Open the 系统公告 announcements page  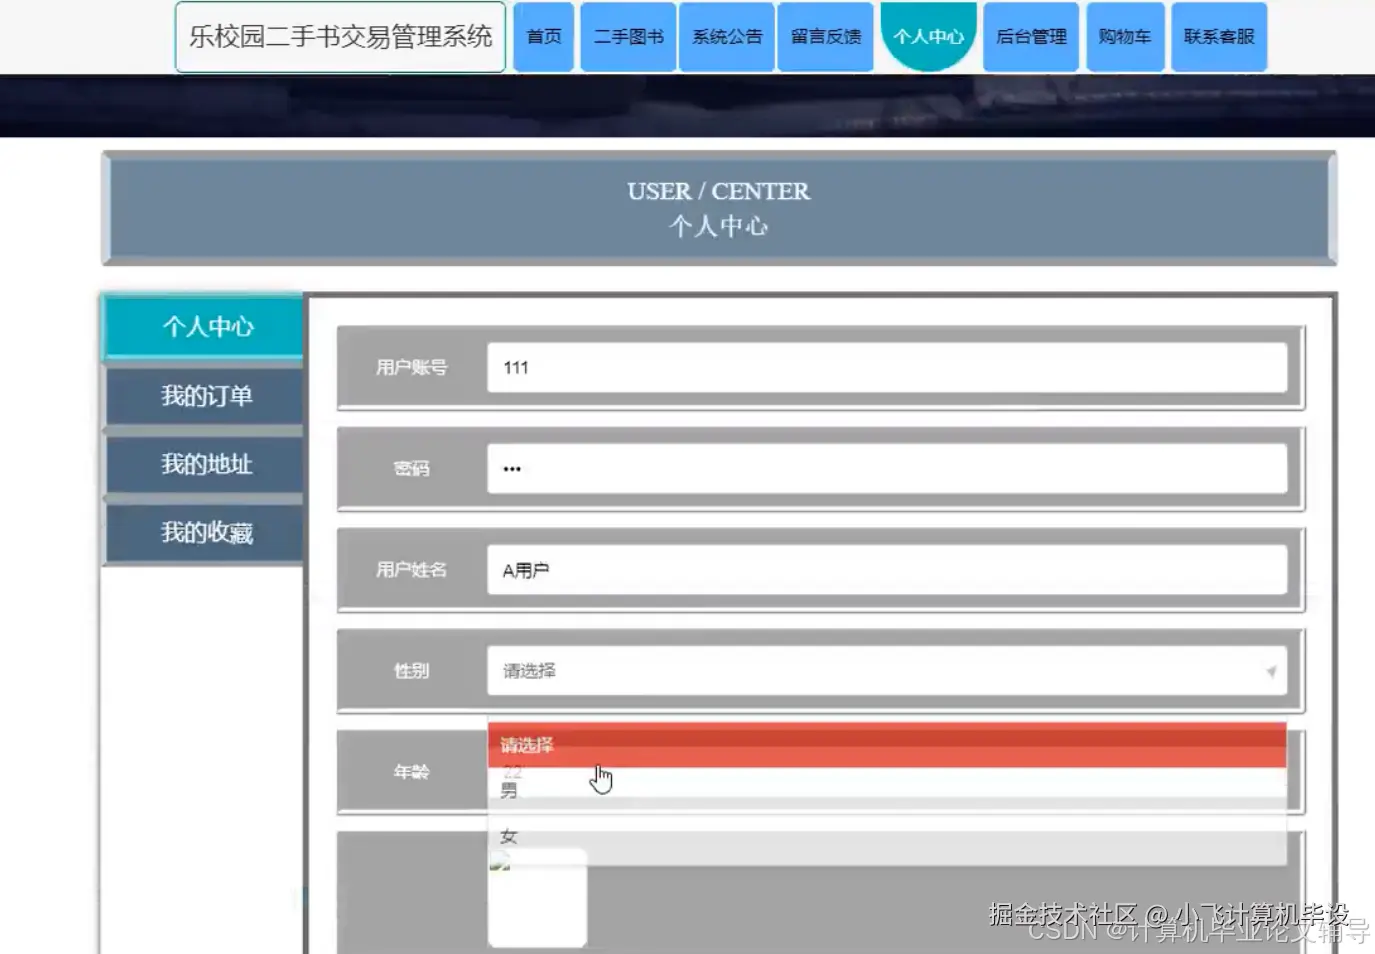tap(726, 36)
